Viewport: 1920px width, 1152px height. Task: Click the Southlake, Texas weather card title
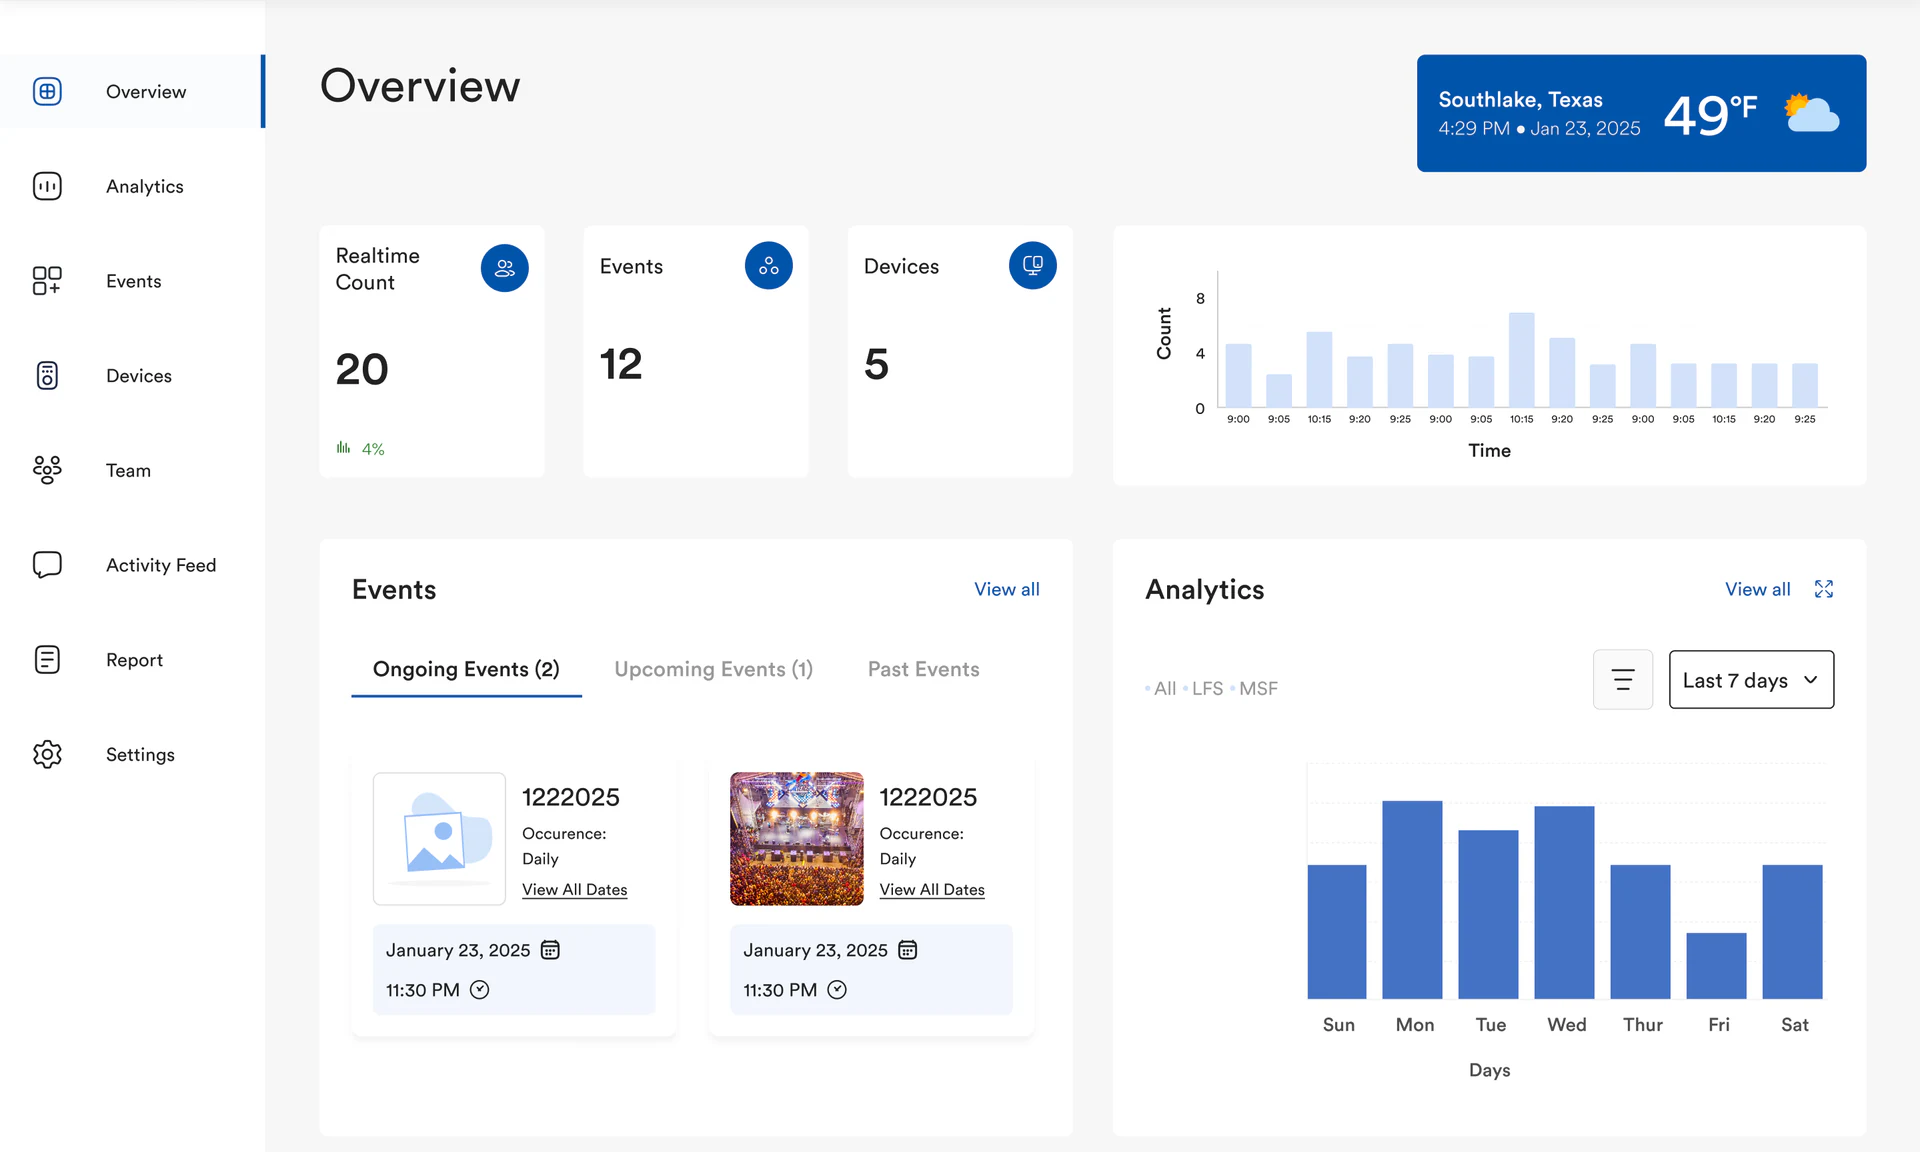pos(1521,99)
